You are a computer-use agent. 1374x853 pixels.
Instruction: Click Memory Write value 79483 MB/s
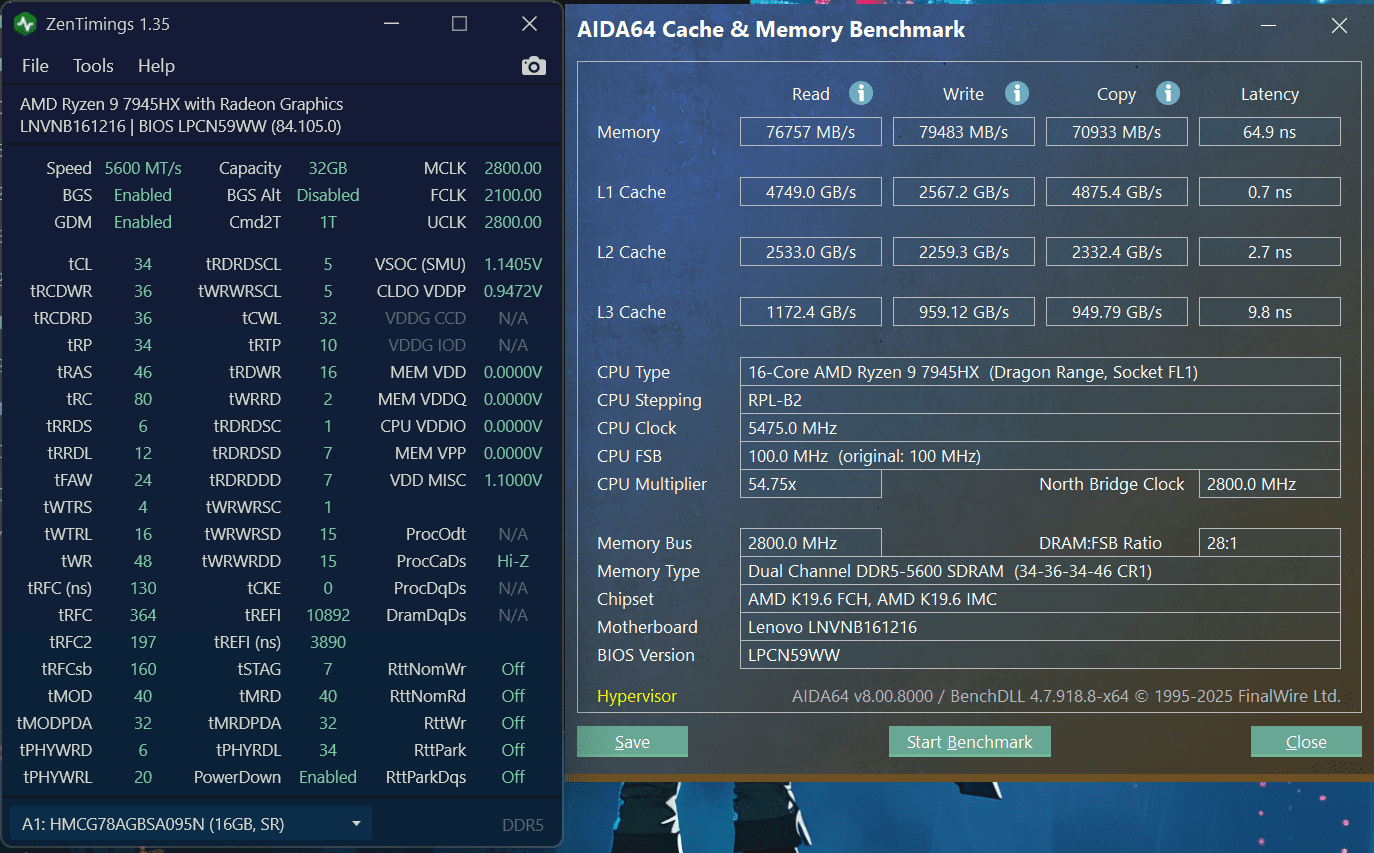964,132
